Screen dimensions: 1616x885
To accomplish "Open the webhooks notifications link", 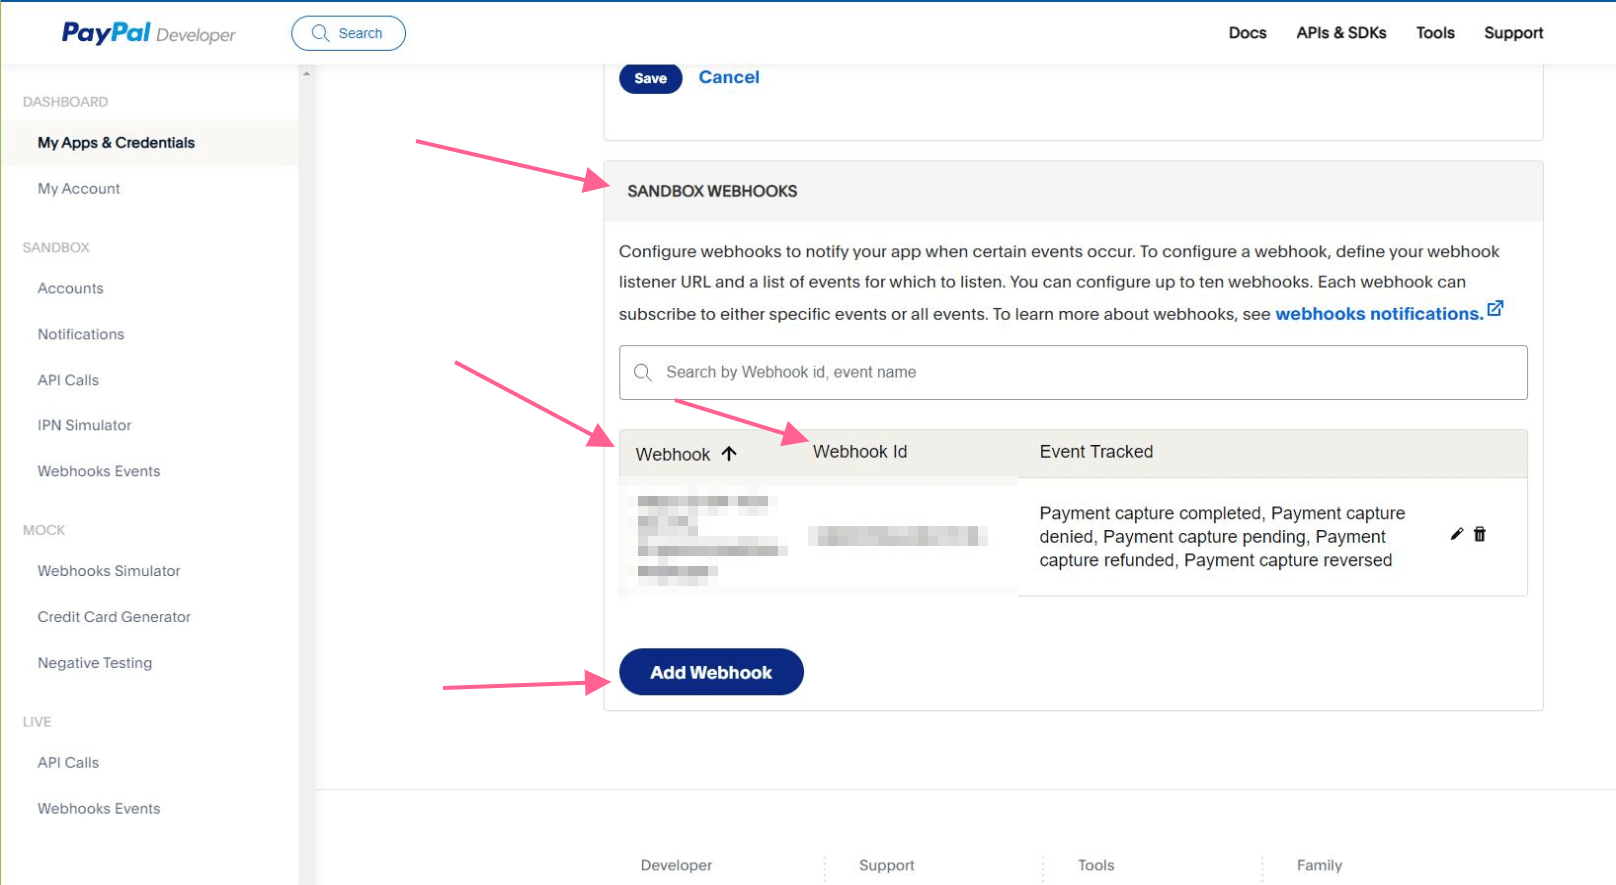I will [x=1378, y=314].
